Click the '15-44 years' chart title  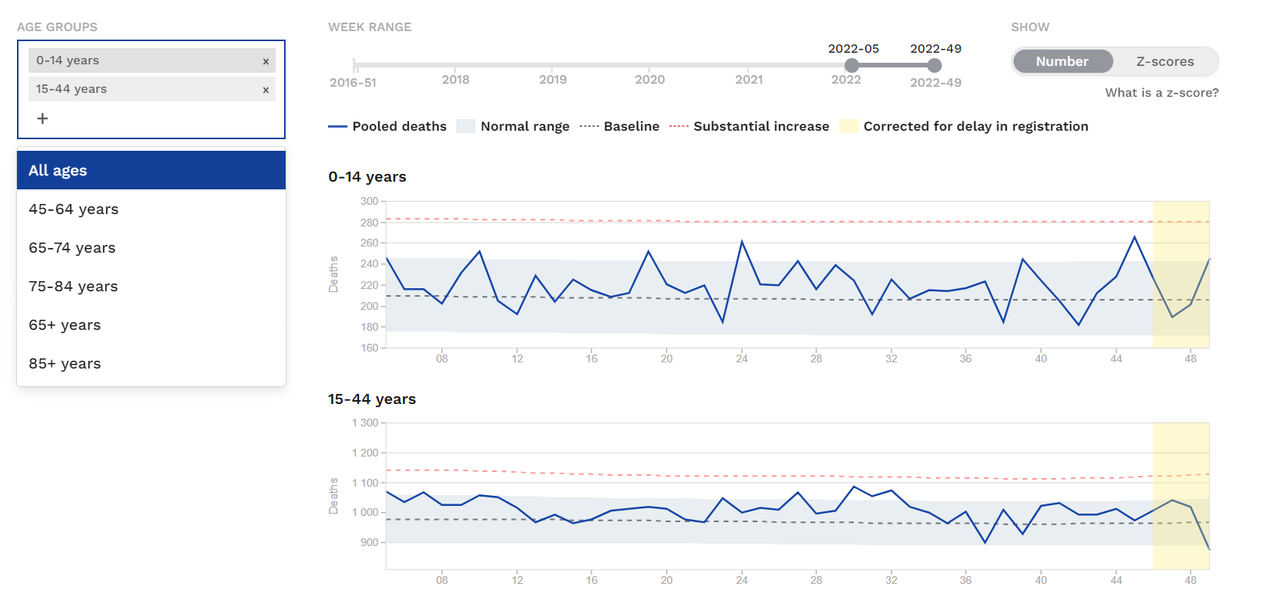tap(372, 399)
